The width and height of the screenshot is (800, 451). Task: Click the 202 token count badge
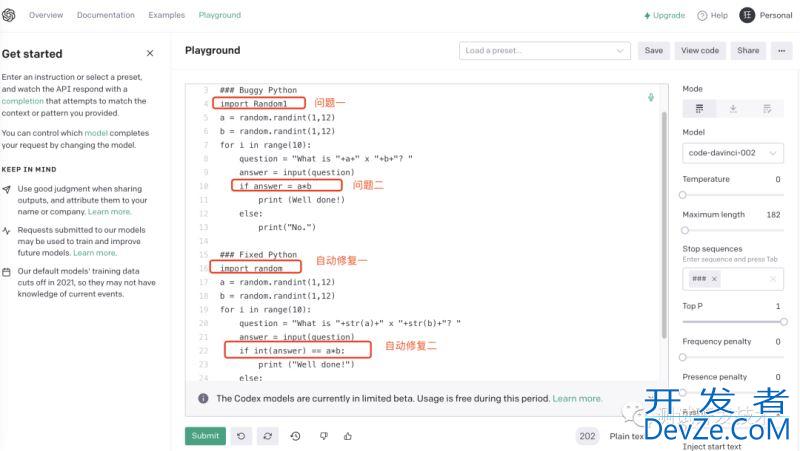[x=587, y=436]
